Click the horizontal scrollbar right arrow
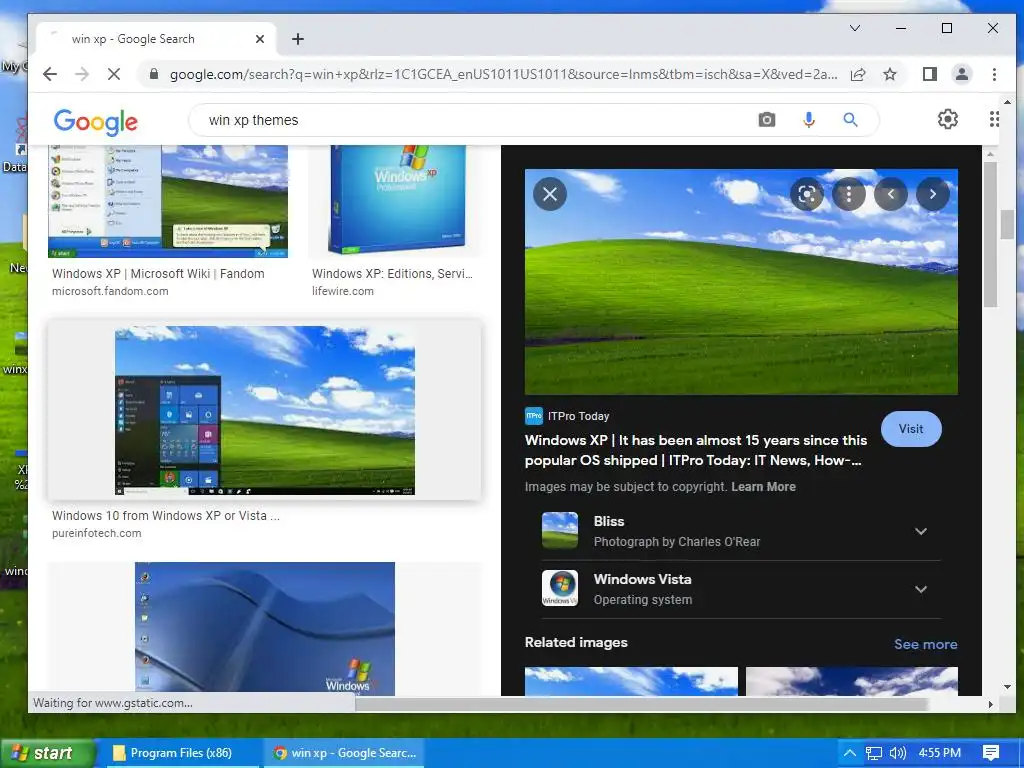The width and height of the screenshot is (1024, 768). [991, 704]
